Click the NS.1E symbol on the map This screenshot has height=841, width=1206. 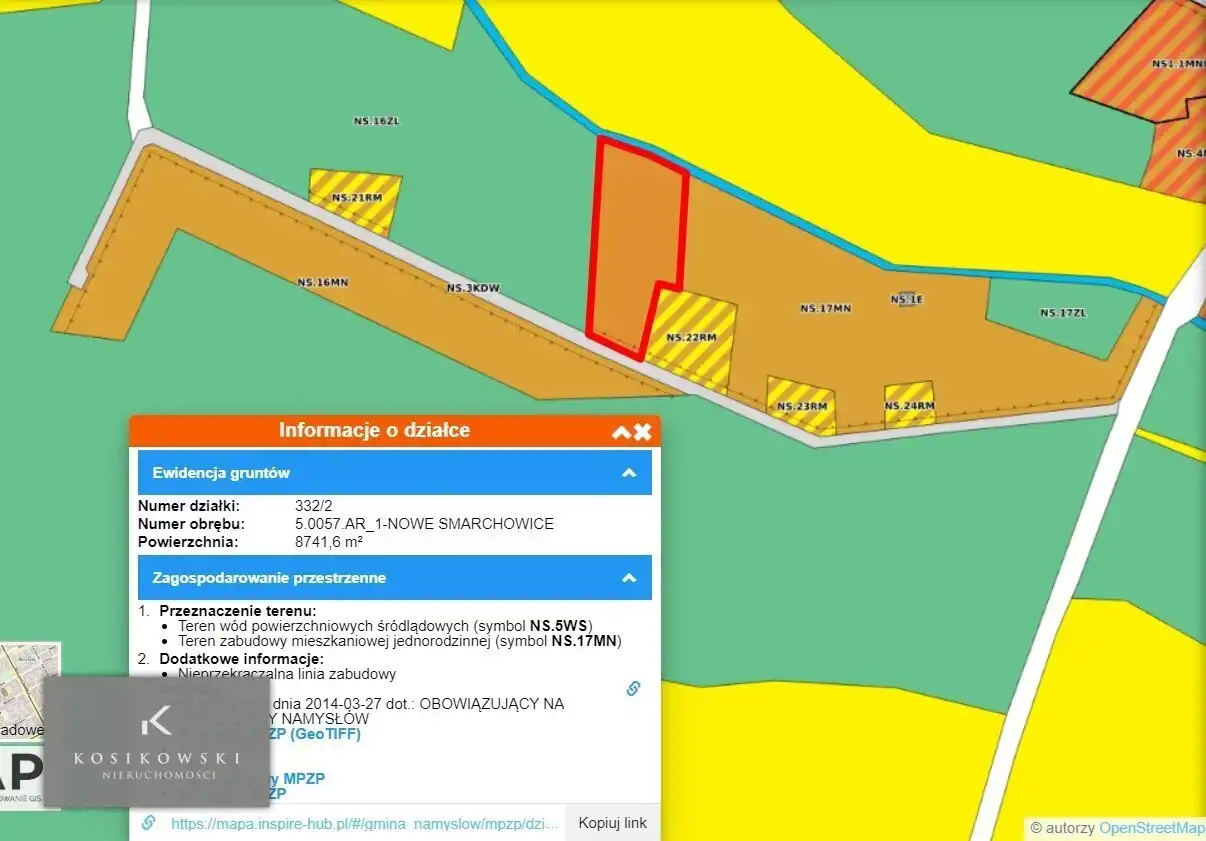pyautogui.click(x=905, y=299)
